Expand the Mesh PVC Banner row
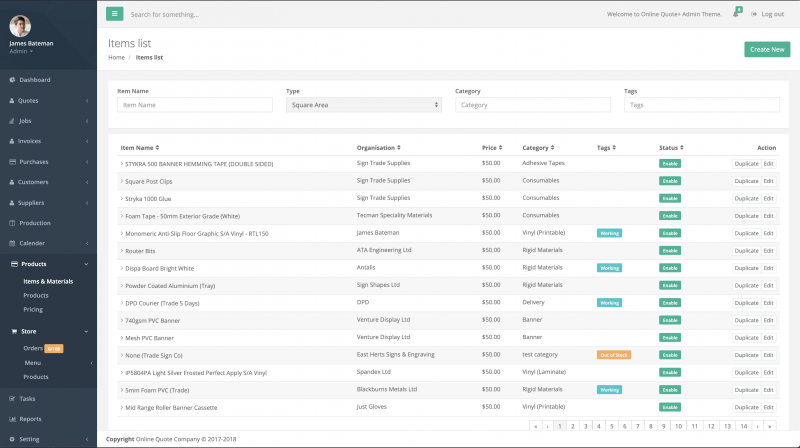 (121, 338)
